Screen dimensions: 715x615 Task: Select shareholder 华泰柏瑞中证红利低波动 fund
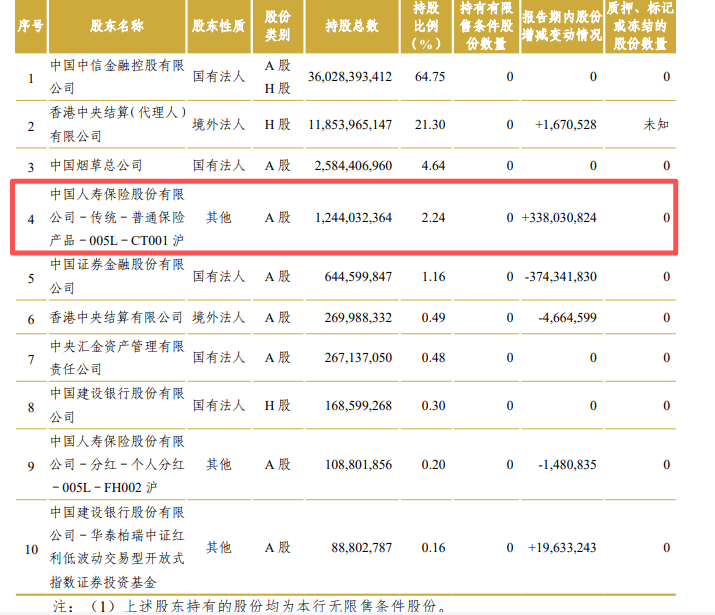tap(117, 547)
